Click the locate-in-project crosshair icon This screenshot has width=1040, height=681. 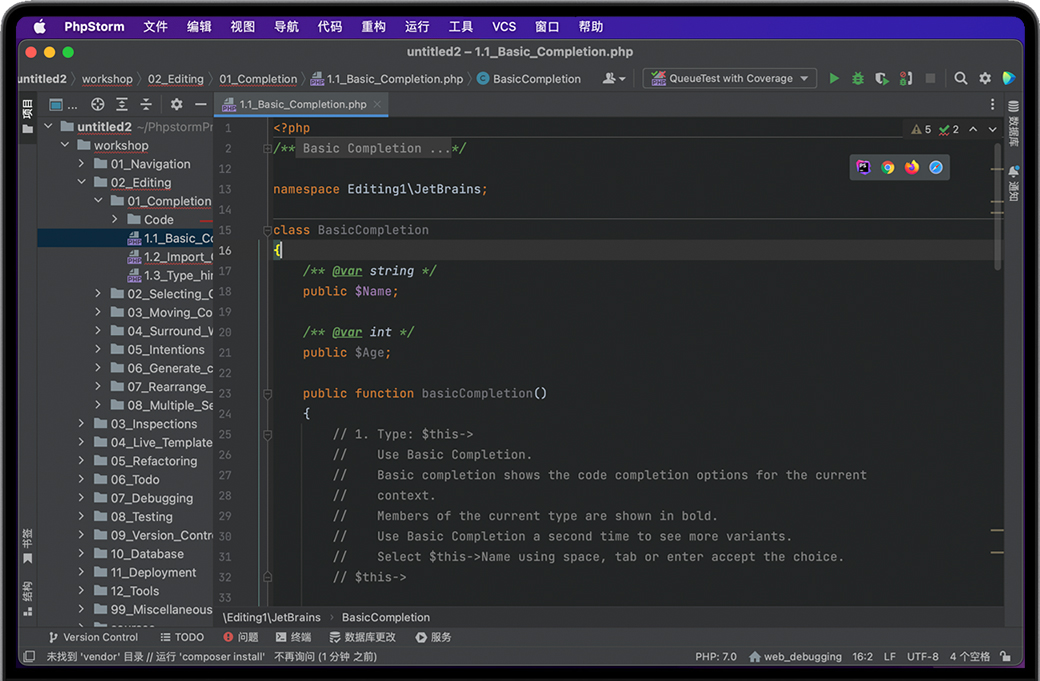click(x=98, y=104)
